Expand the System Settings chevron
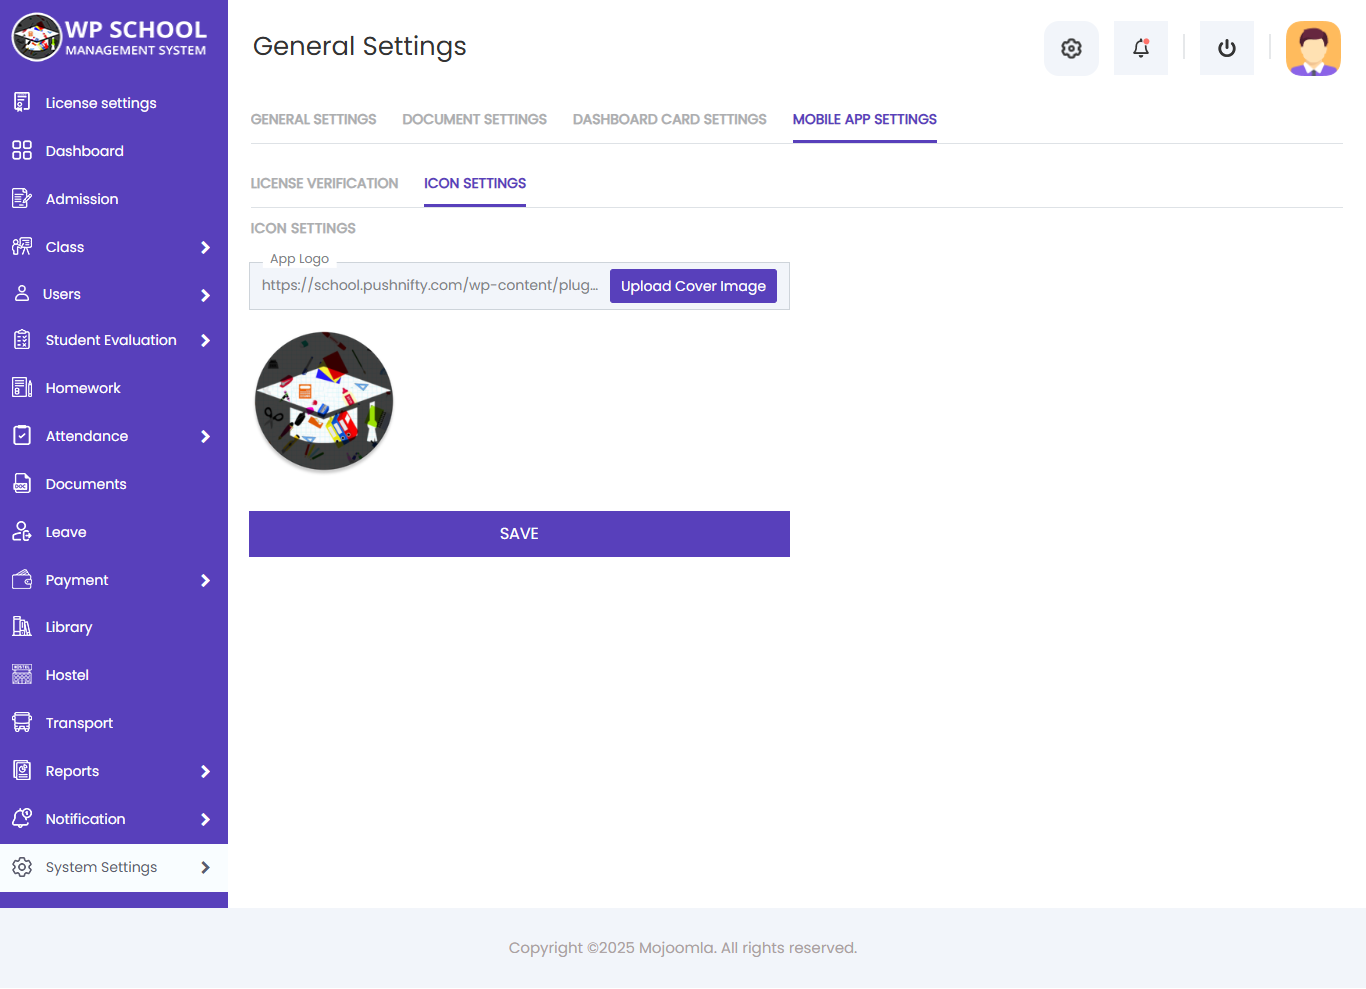The width and height of the screenshot is (1366, 989). point(205,867)
